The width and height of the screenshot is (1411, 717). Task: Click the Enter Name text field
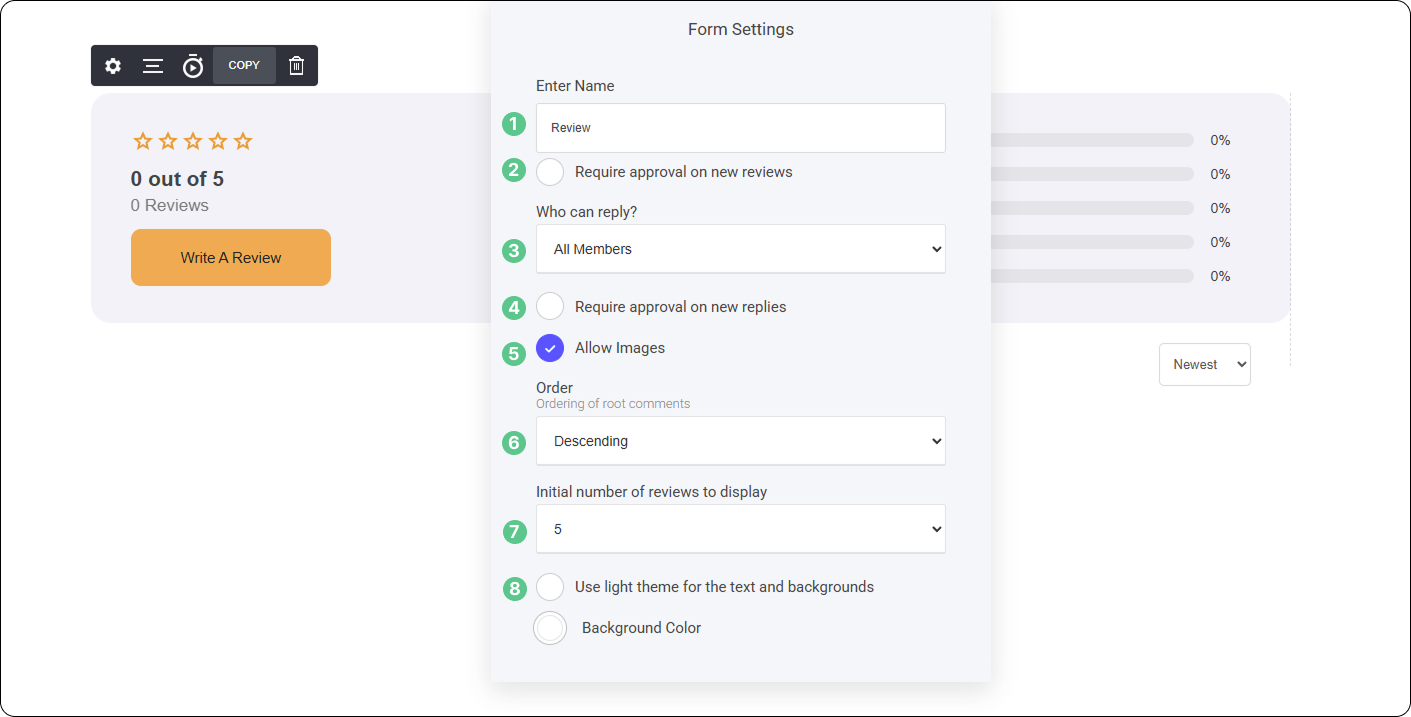coord(740,128)
